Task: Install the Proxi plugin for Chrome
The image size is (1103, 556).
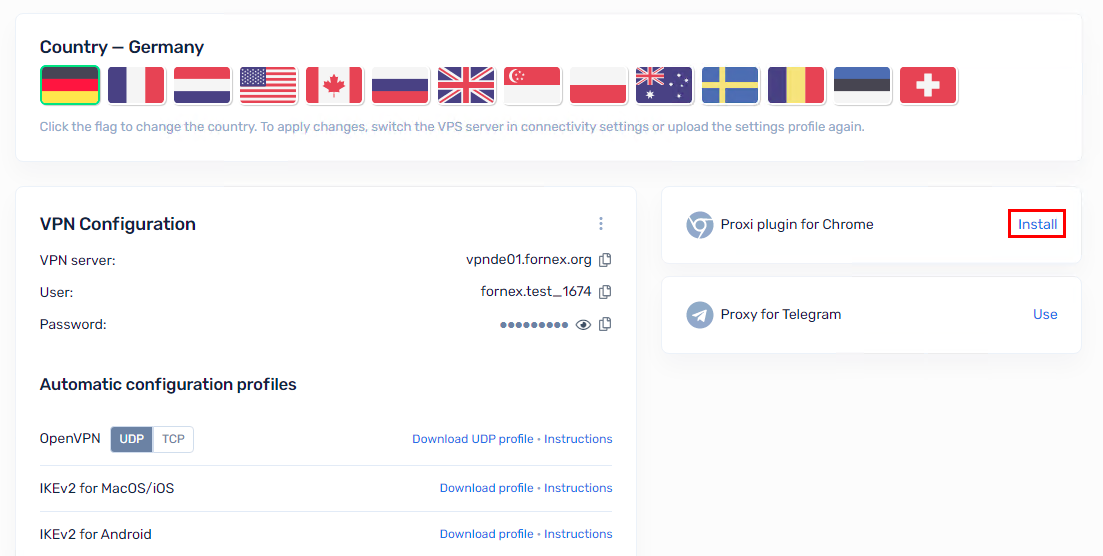Action: [1038, 224]
